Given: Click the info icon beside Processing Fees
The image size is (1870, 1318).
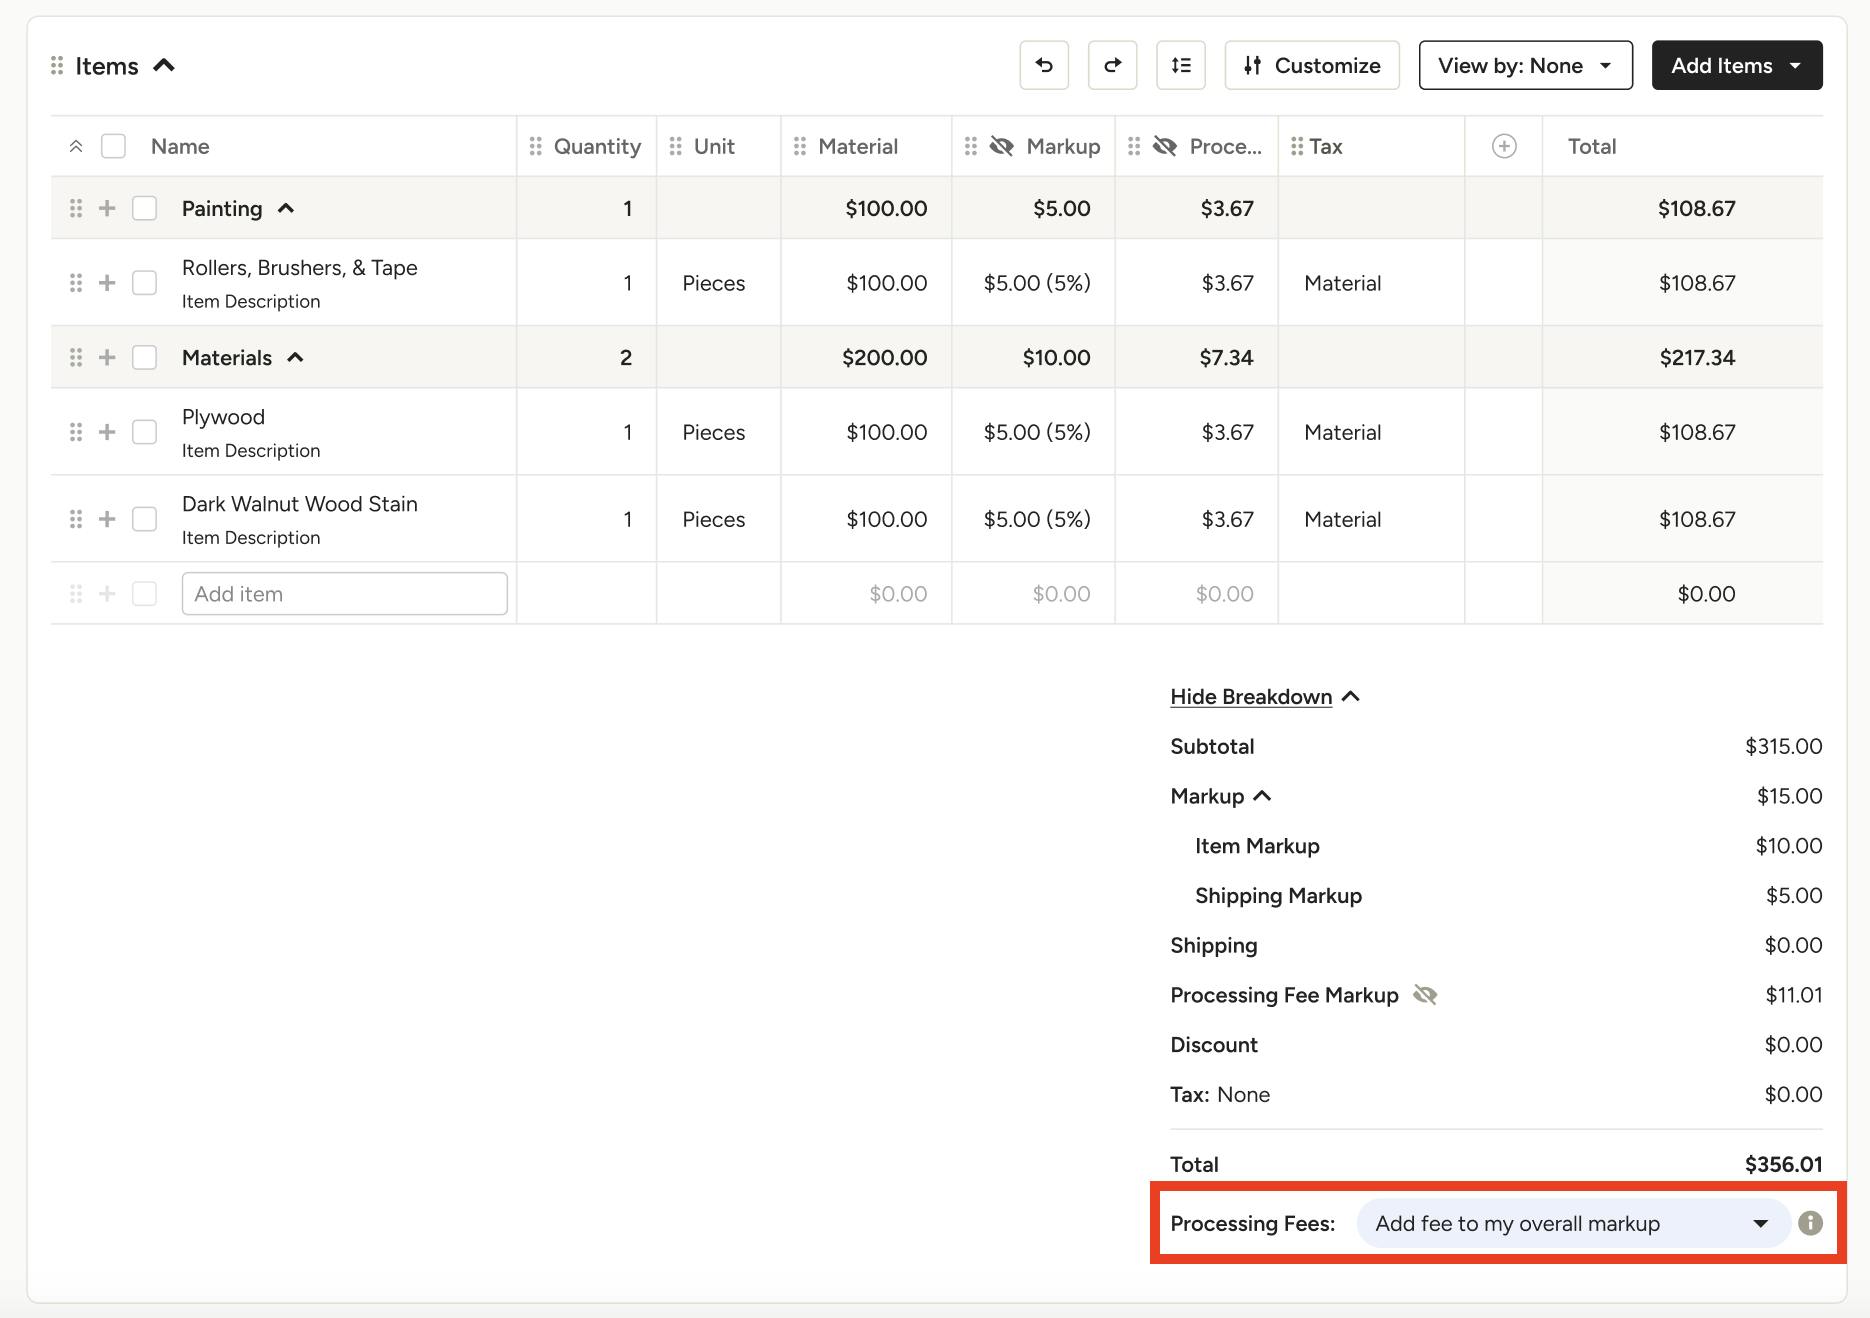Looking at the screenshot, I should (x=1811, y=1222).
